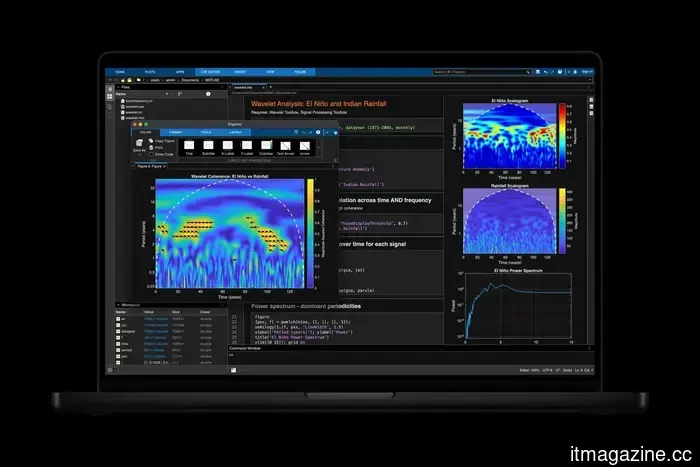
Task: Add a Colorbar using the Figure ribbon icon
Action: coord(265,146)
